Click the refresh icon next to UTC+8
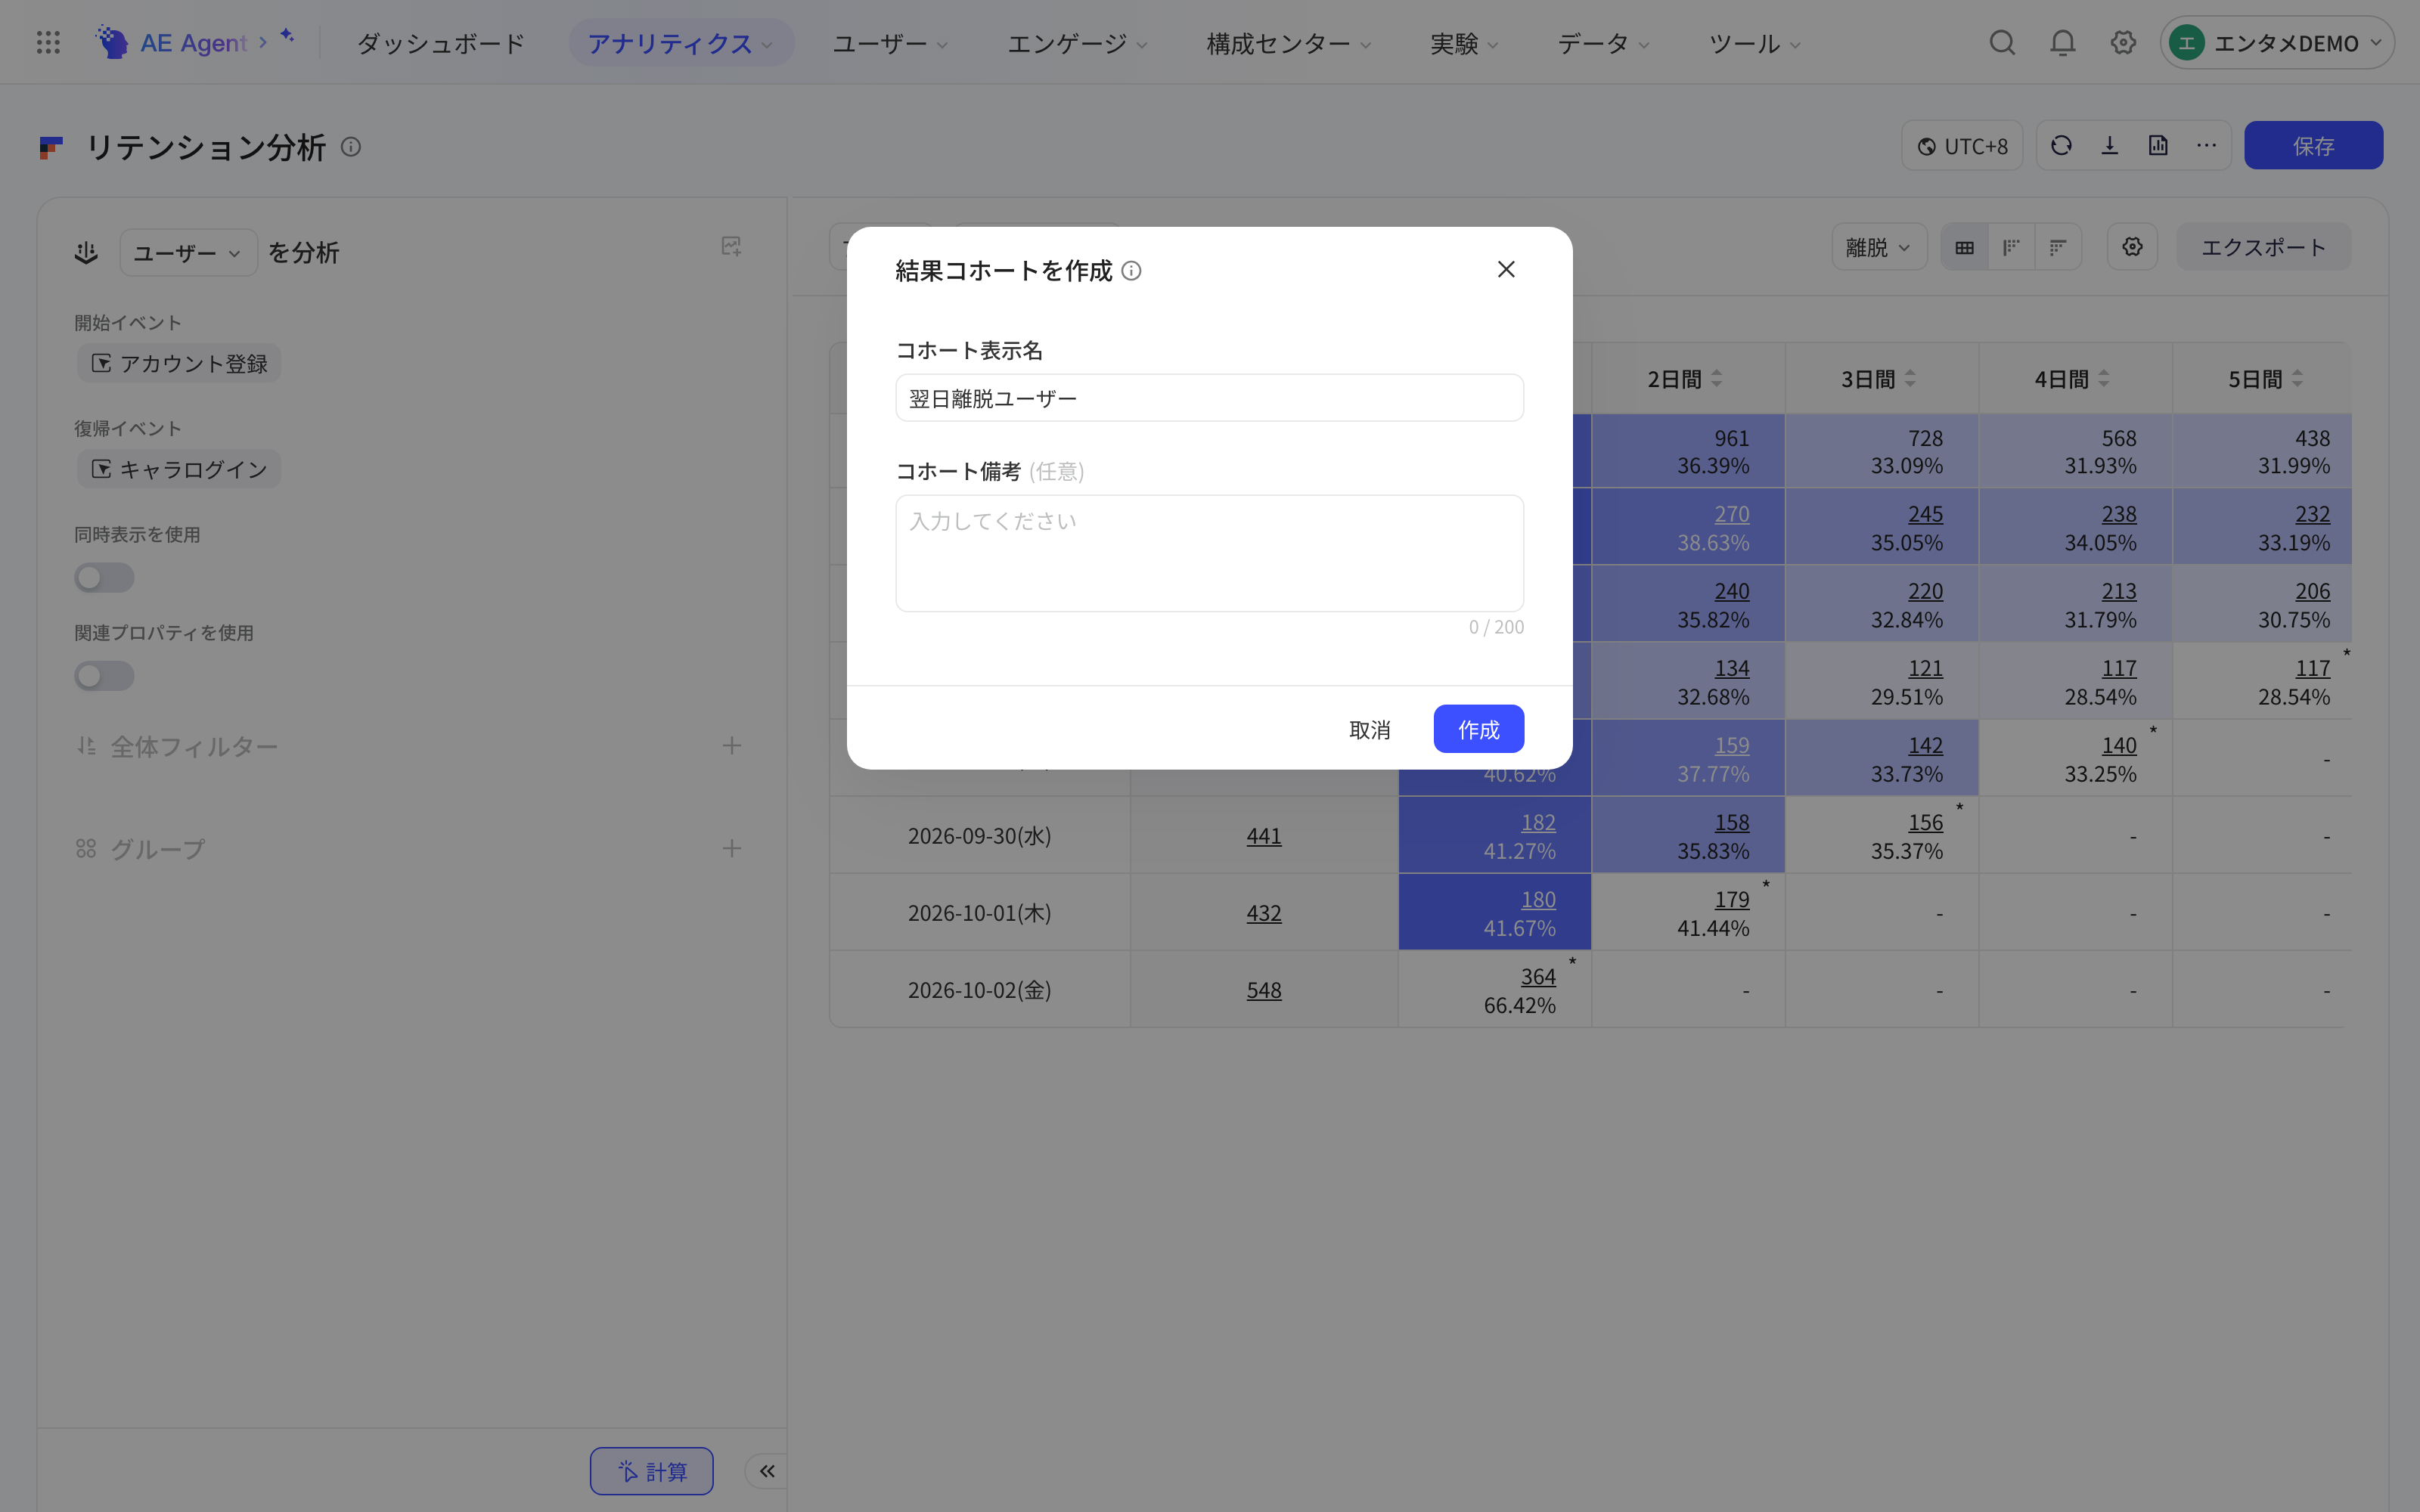 pos(2061,146)
